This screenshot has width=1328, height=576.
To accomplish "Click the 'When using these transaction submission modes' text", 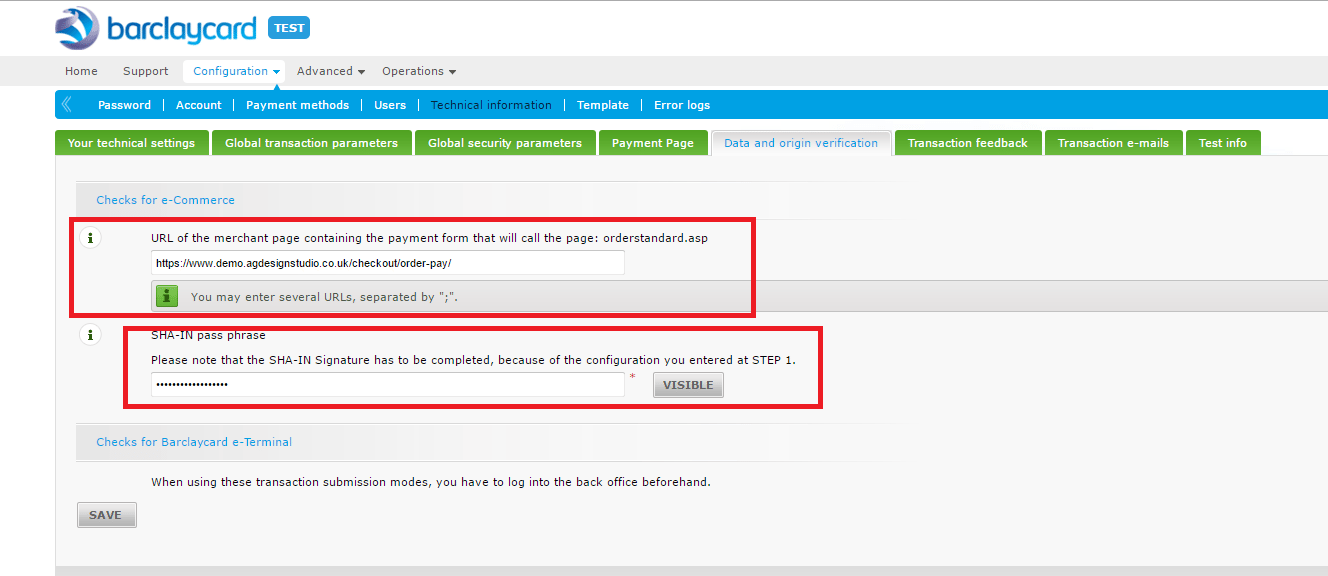I will click(x=431, y=482).
